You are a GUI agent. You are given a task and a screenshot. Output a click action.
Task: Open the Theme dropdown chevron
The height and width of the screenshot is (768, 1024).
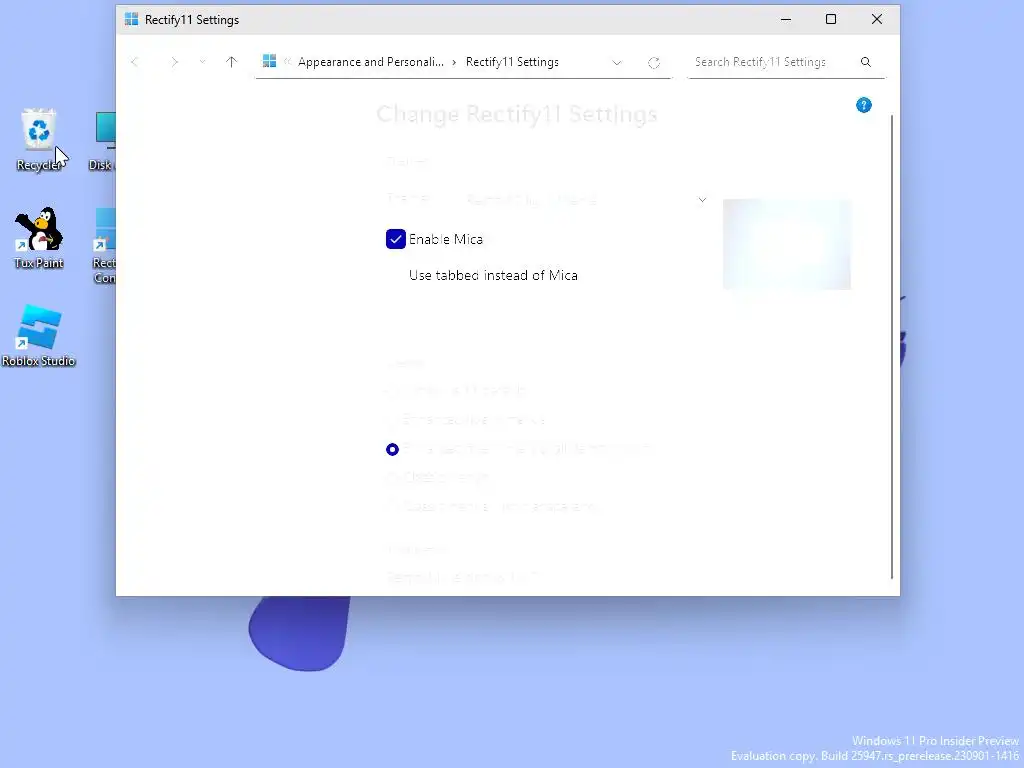tap(702, 200)
